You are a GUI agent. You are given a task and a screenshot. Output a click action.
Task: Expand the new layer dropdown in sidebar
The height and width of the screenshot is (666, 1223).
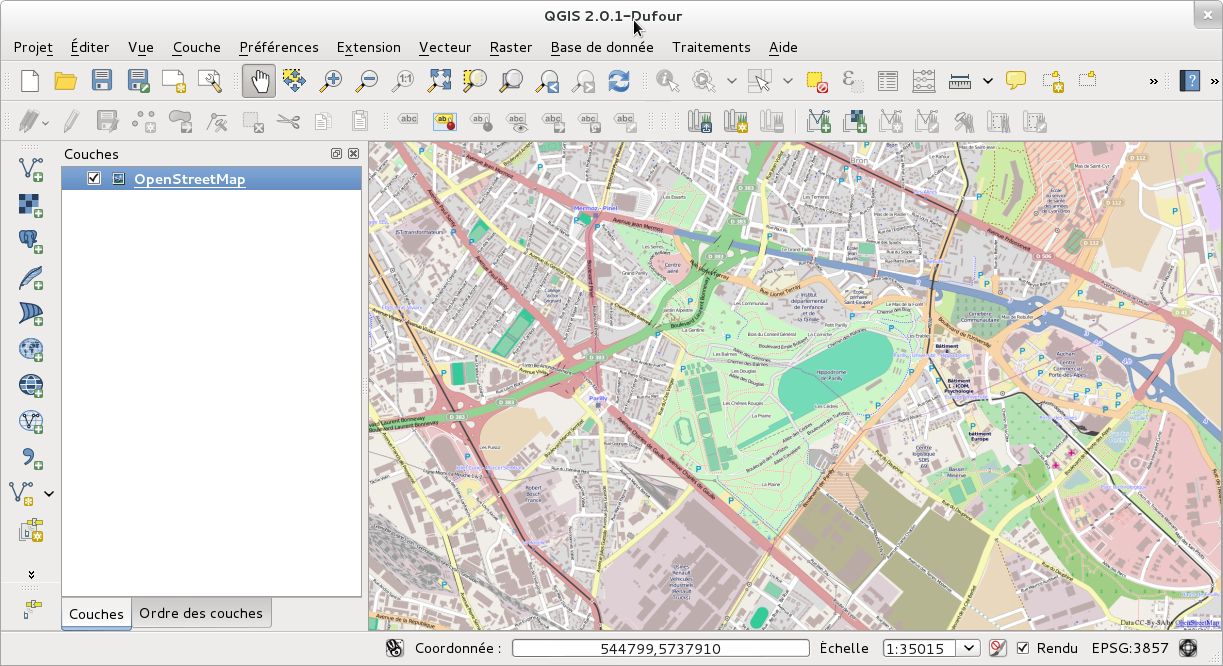[x=49, y=493]
